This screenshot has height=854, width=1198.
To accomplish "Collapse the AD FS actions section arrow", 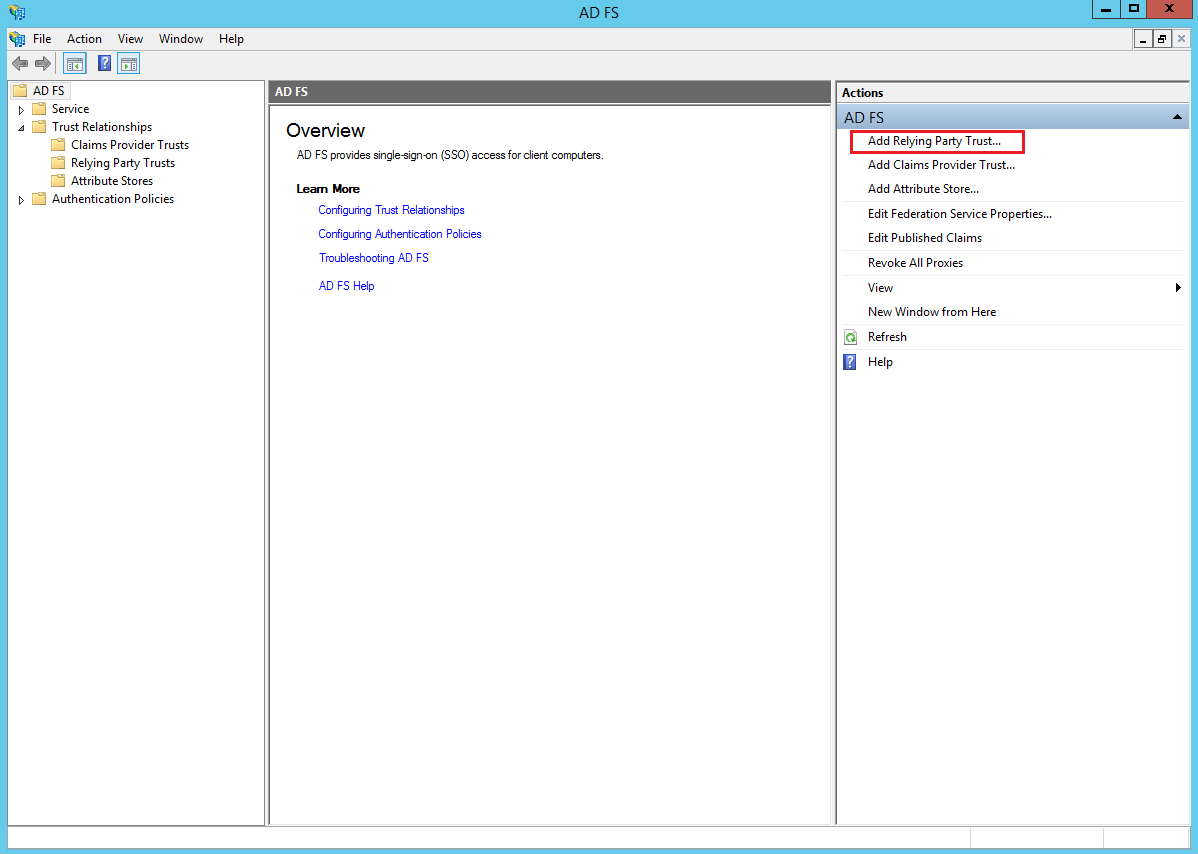I will tap(1177, 117).
